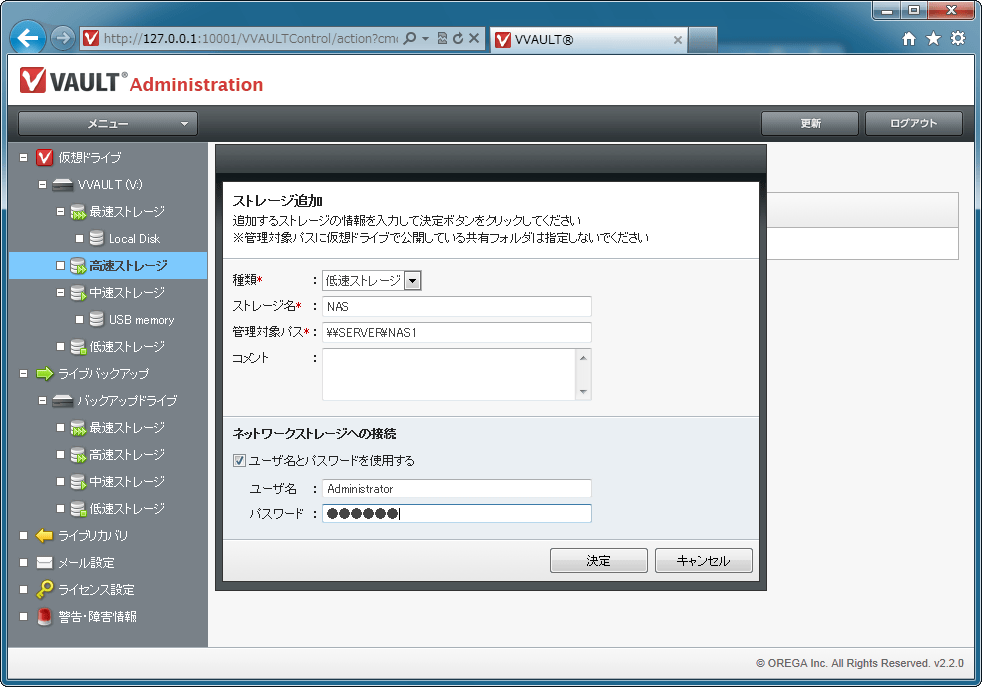Click the ストレージ名 field containing NAS
The width and height of the screenshot is (982, 687).
point(457,306)
